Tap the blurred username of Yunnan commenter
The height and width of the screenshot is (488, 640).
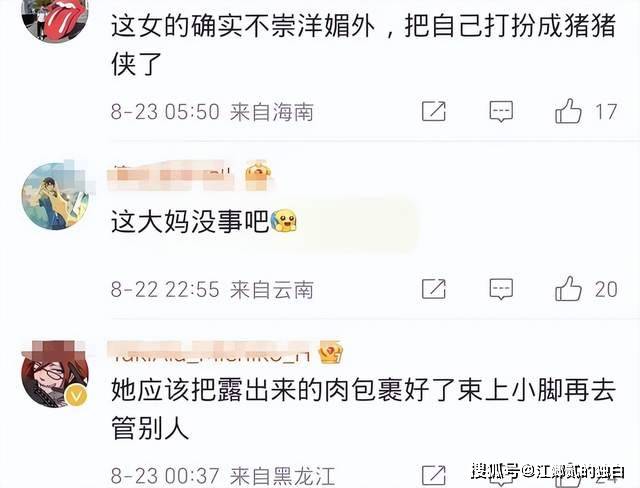point(170,175)
